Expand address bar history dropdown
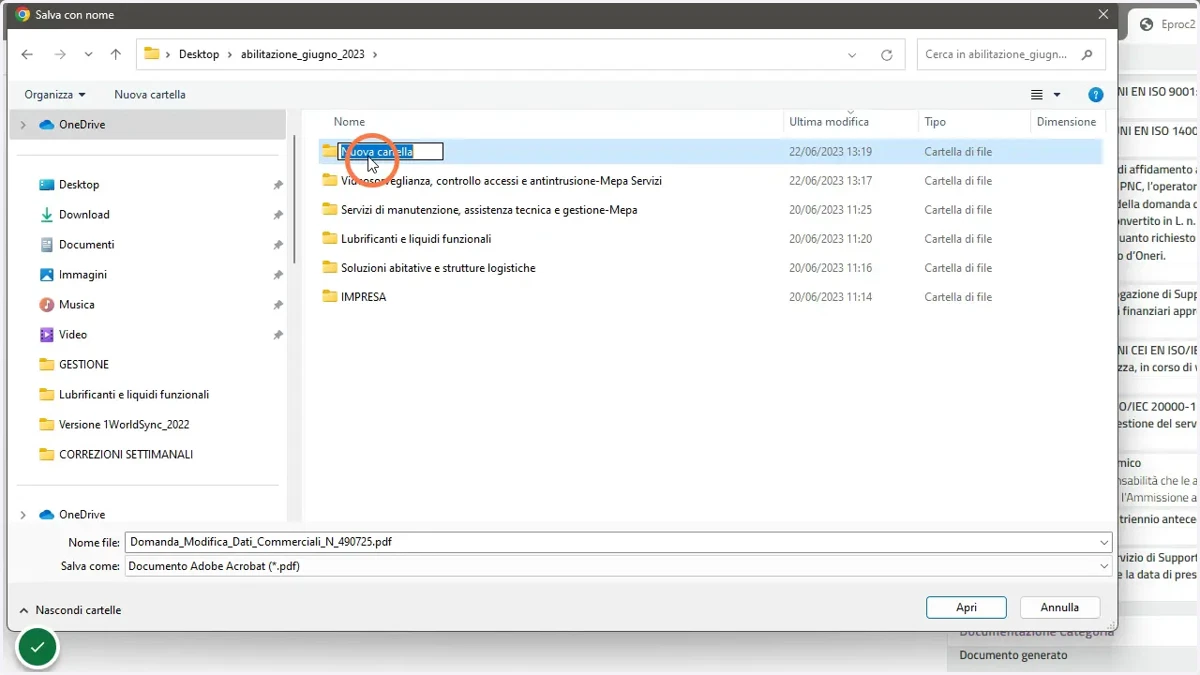The height and width of the screenshot is (675, 1200). click(852, 55)
